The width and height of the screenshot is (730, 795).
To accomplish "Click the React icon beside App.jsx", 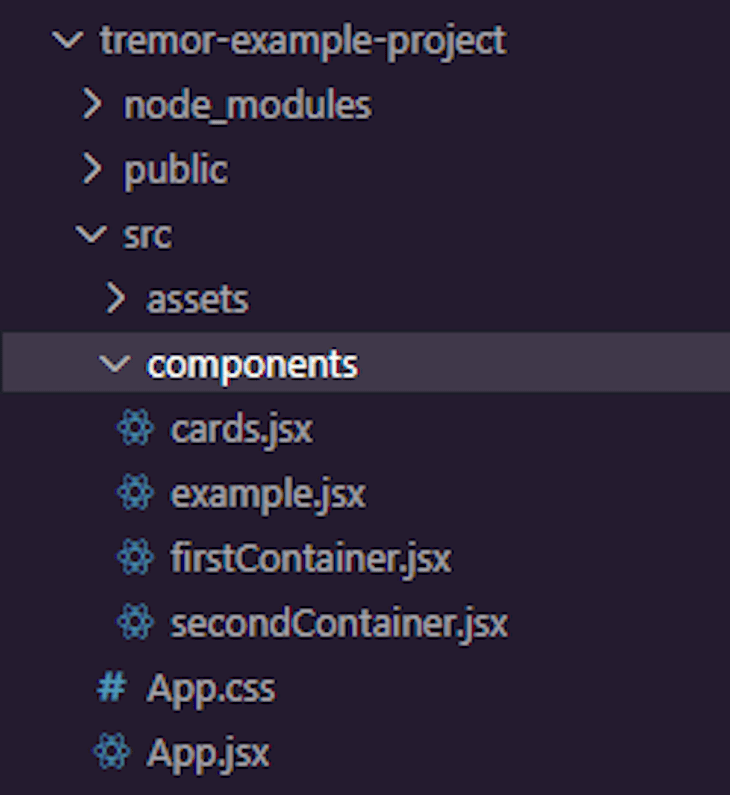I will pos(112,752).
